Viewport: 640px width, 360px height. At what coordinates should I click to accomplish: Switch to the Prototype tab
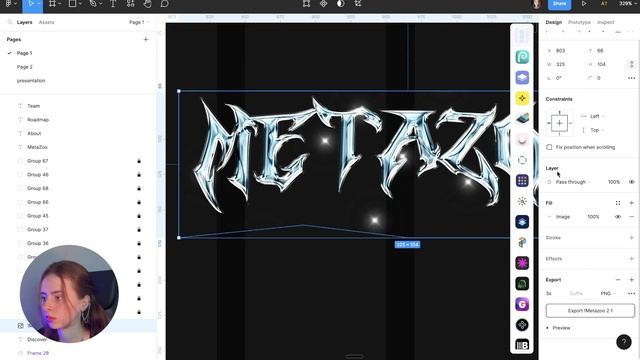579,22
